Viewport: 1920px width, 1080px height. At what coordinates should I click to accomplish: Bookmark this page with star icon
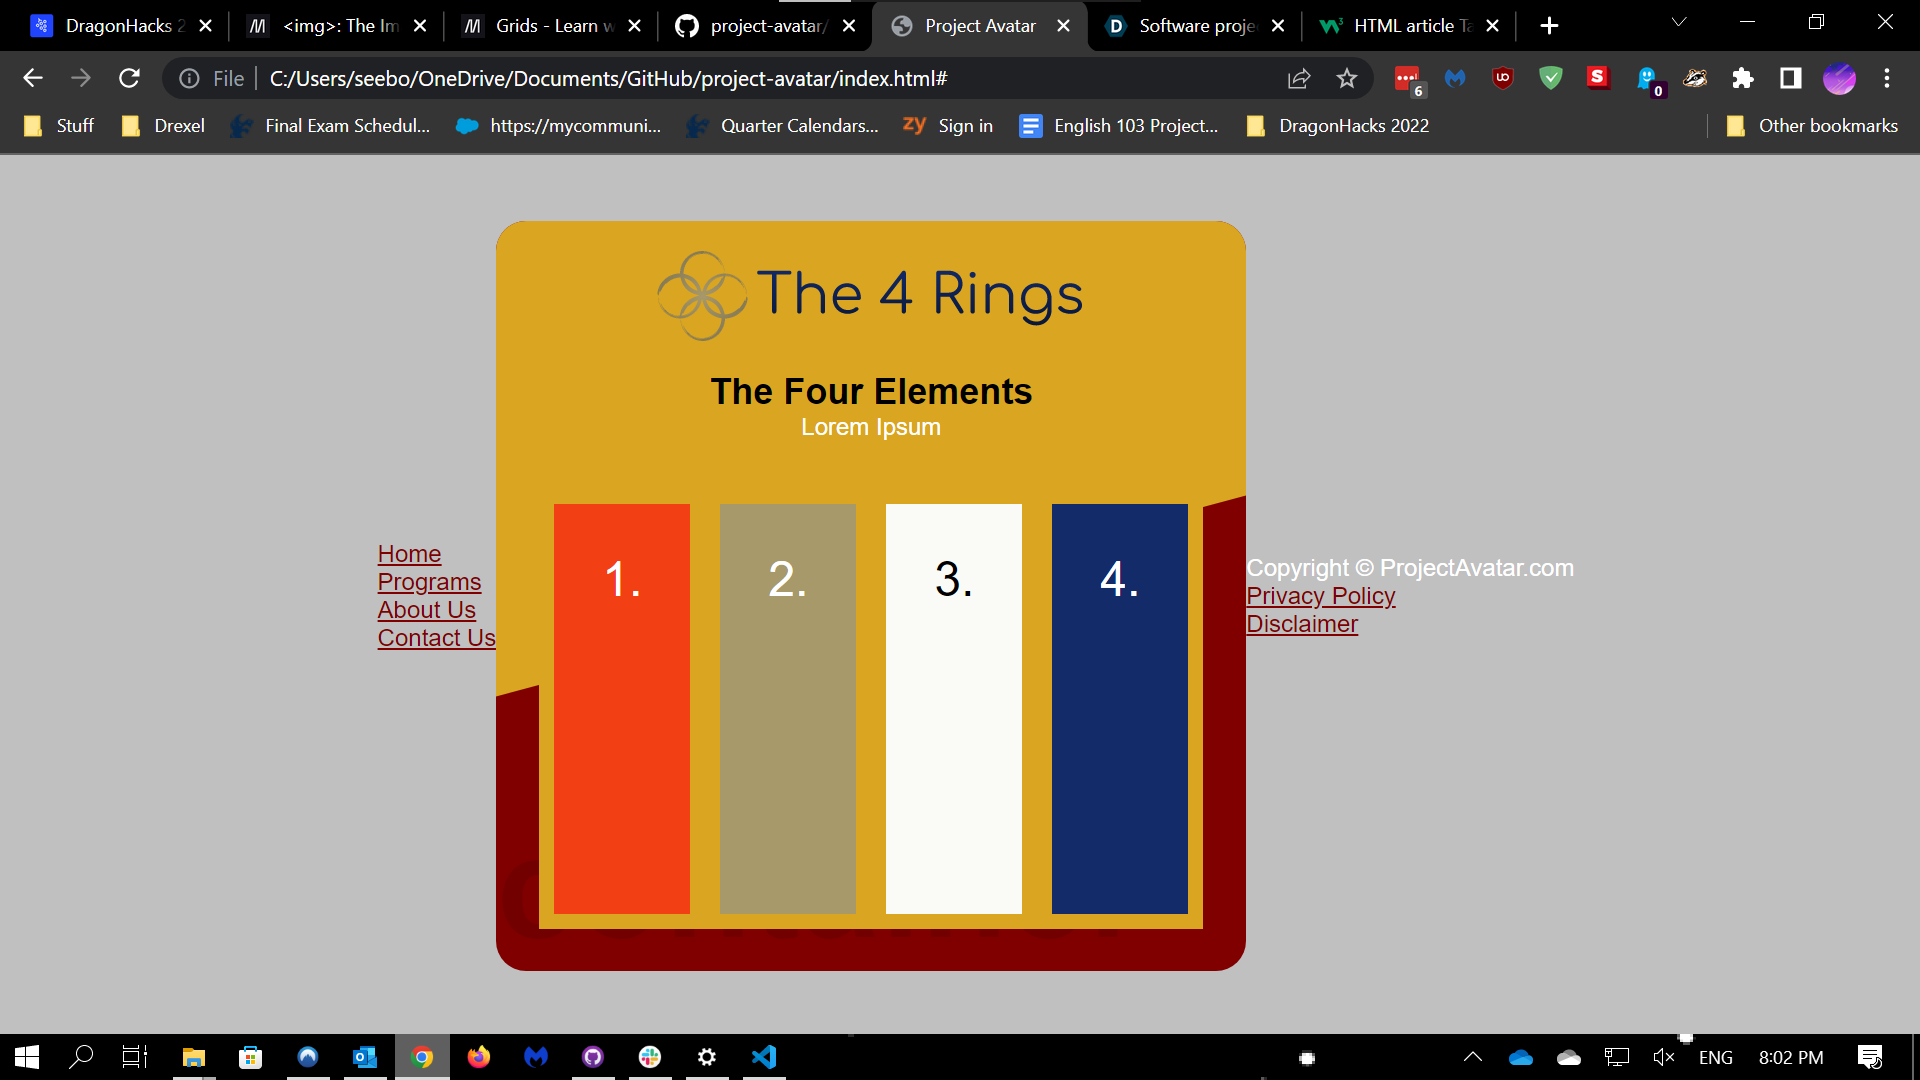click(x=1347, y=78)
